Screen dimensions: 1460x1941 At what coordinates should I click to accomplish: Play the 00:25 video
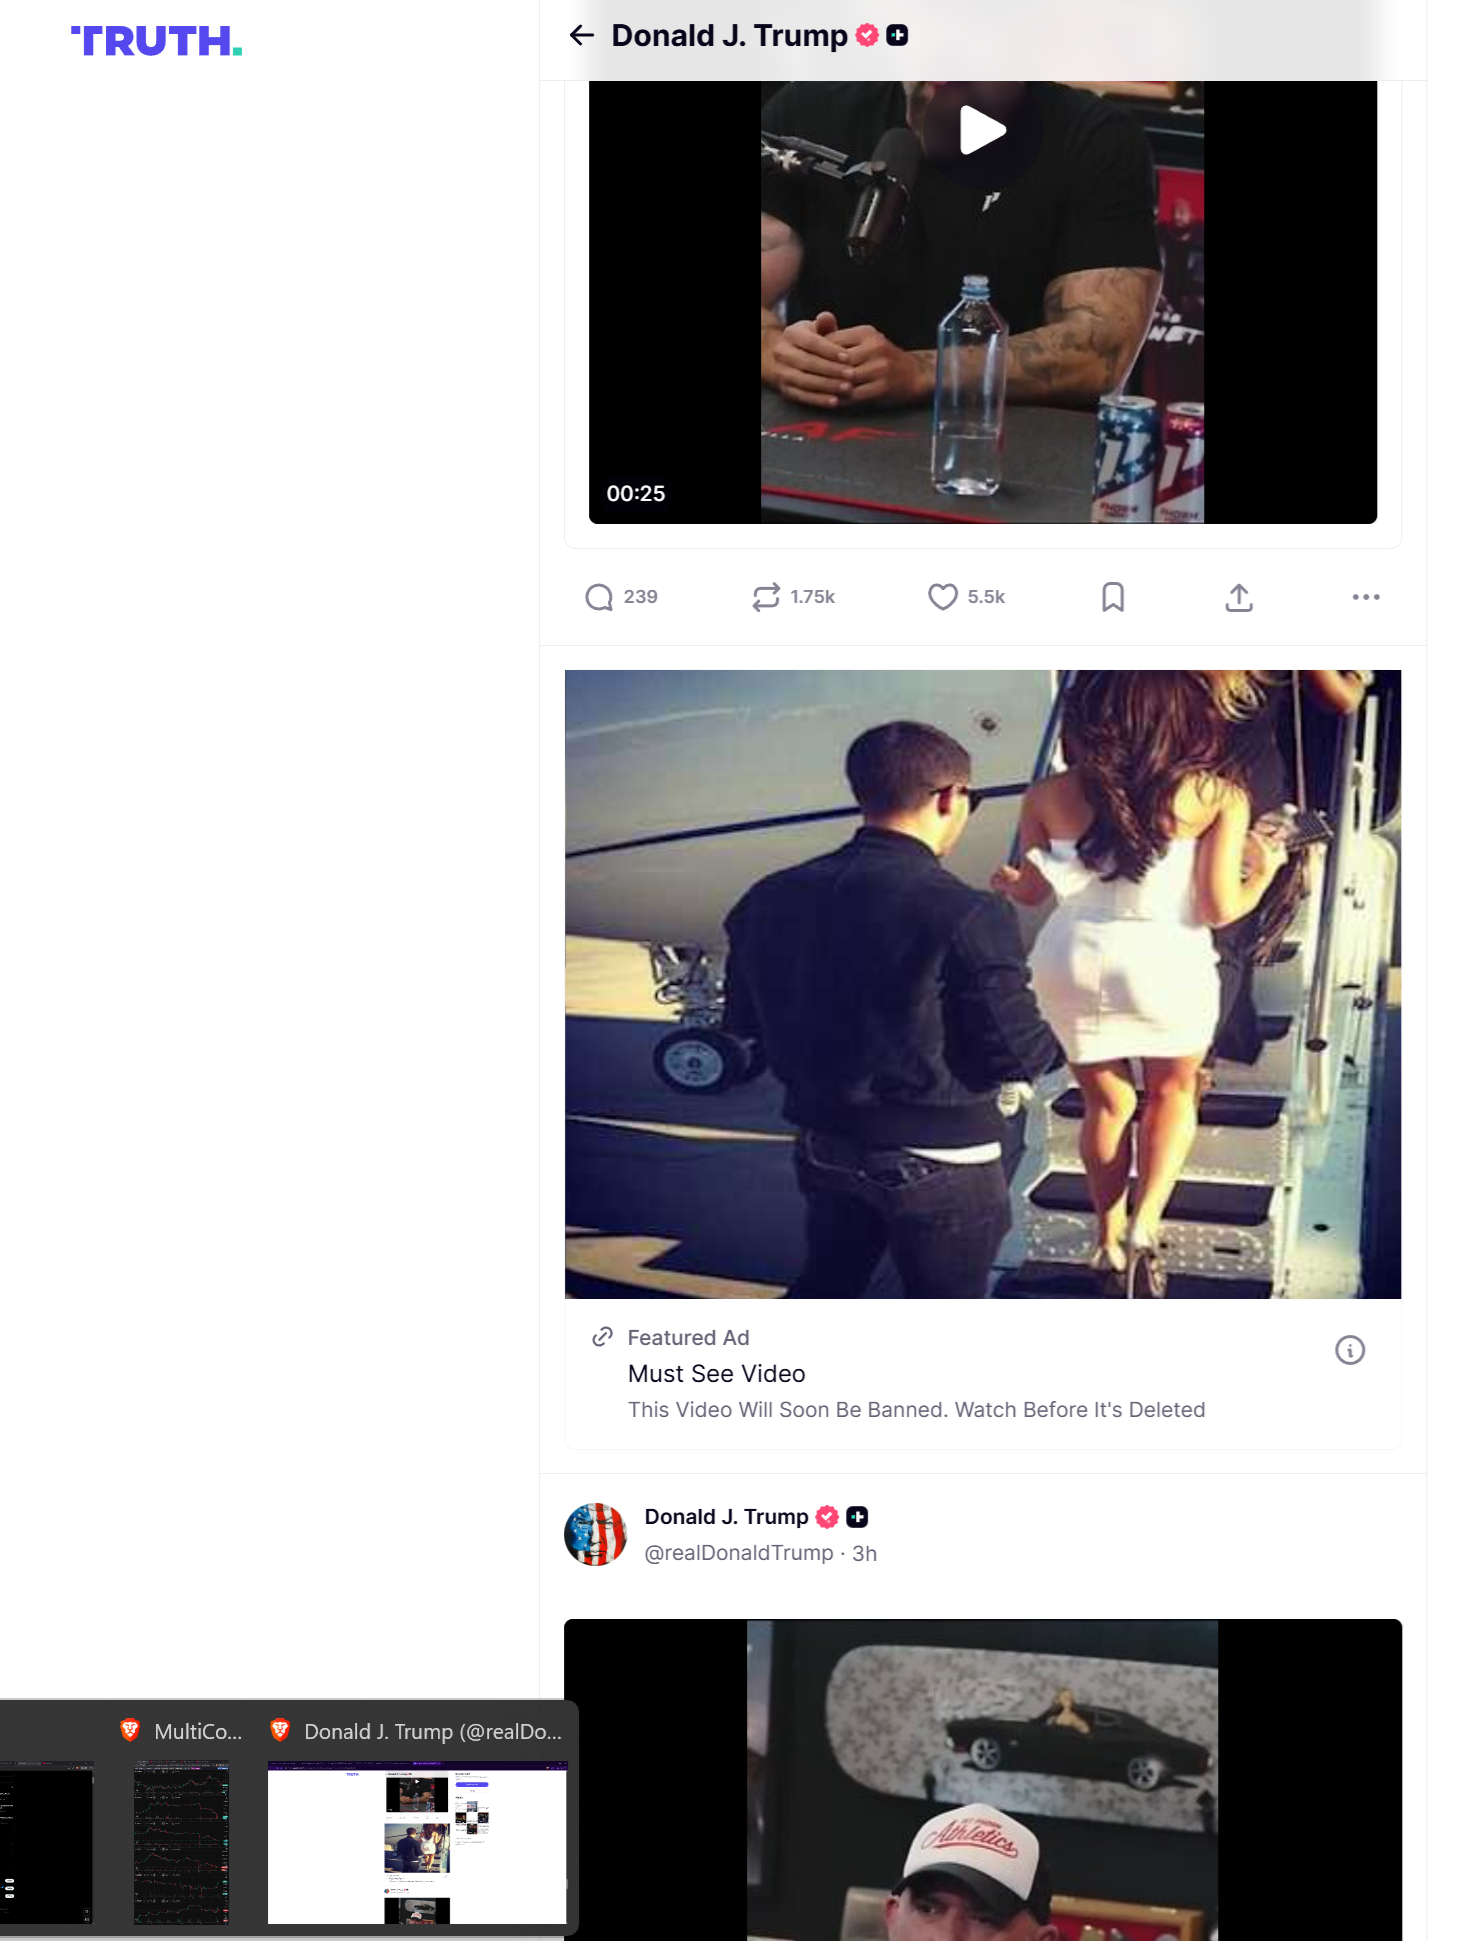tap(982, 130)
